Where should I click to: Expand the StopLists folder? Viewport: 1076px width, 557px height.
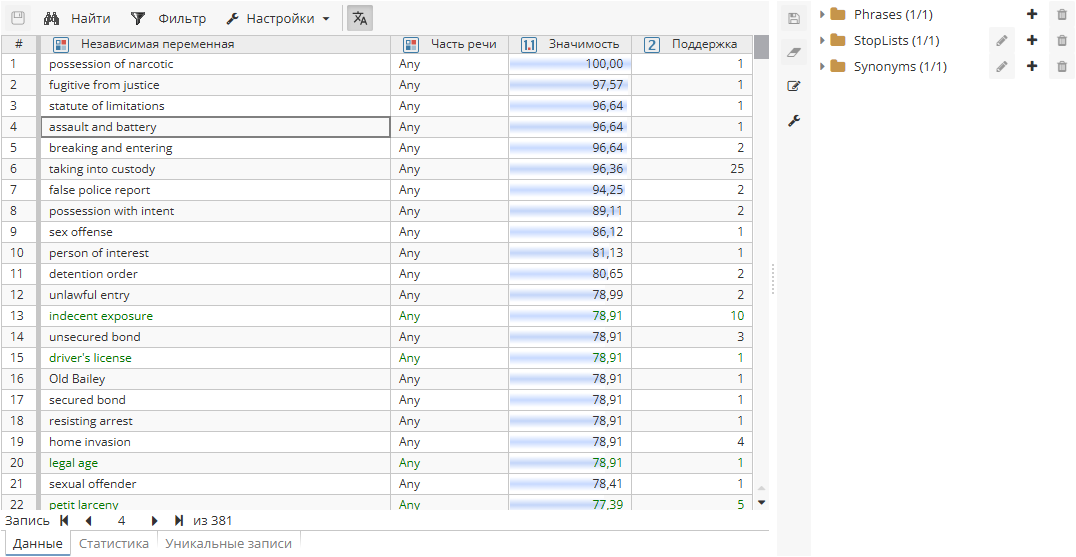coord(822,40)
